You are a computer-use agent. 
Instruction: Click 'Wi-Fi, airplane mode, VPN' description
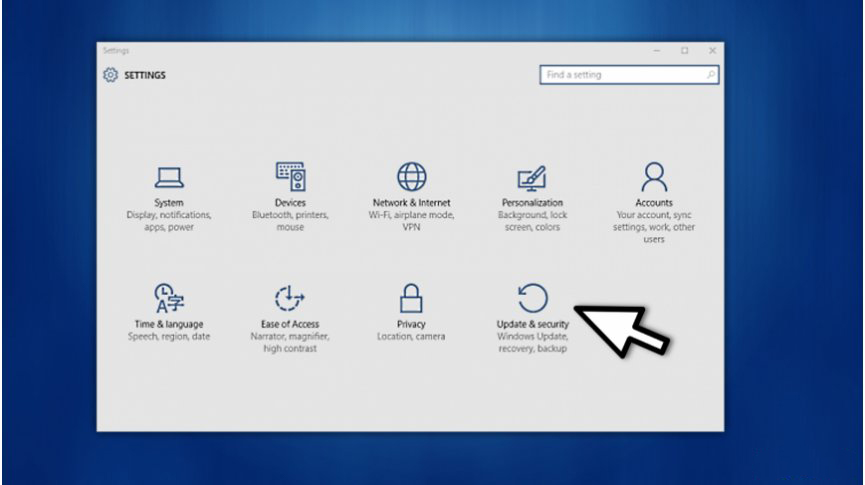pyautogui.click(x=412, y=221)
